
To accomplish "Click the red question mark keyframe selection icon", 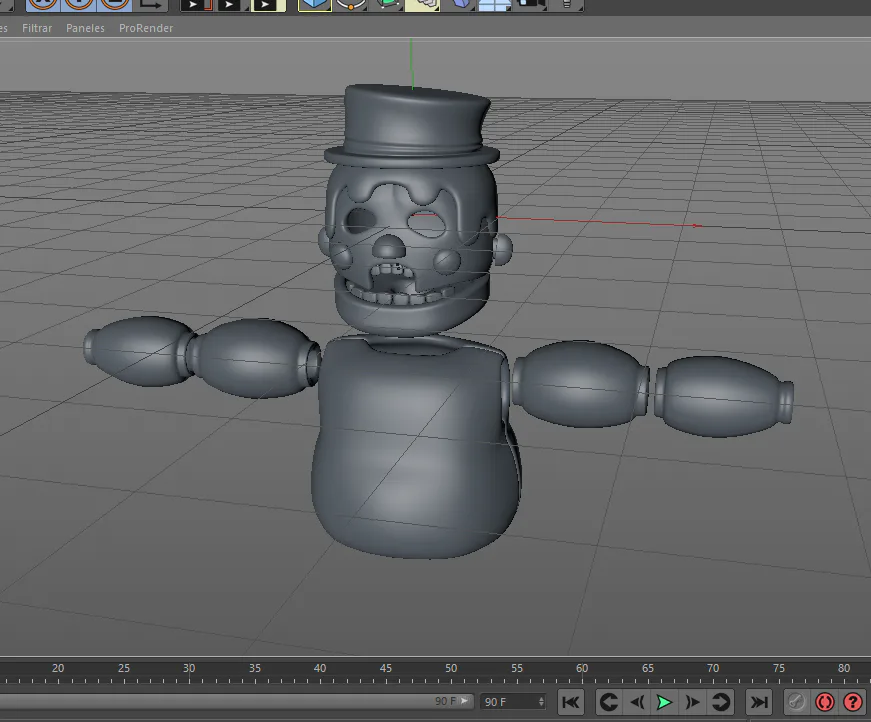I will [x=853, y=702].
